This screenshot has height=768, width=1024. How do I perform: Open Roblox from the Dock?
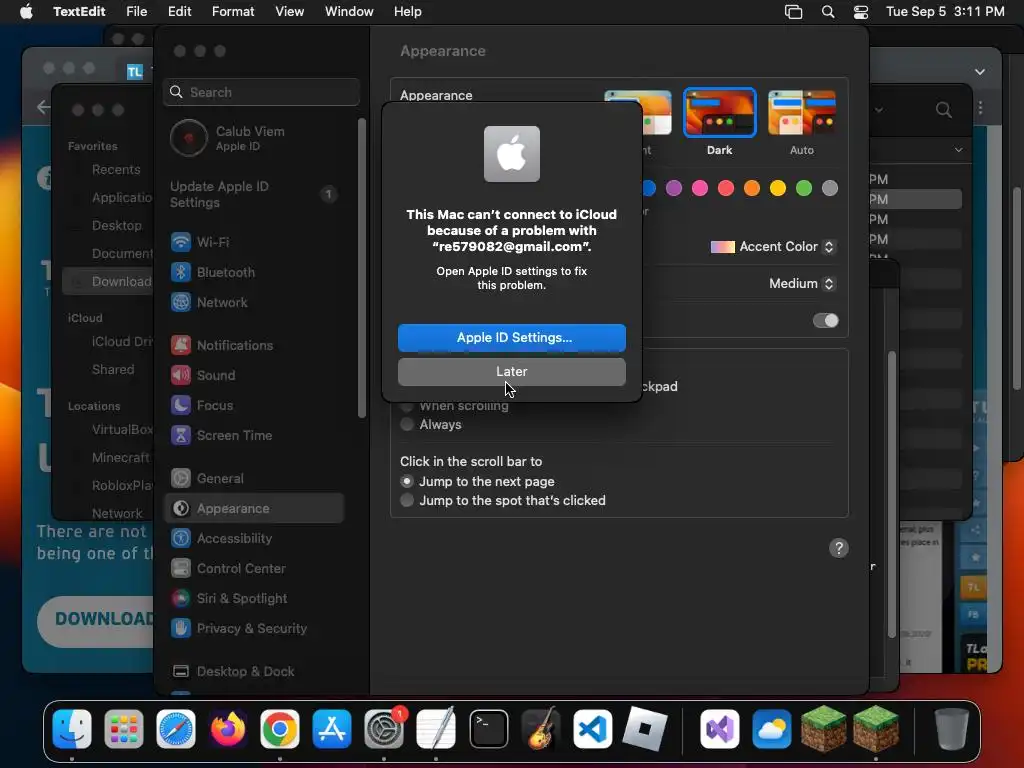click(645, 729)
